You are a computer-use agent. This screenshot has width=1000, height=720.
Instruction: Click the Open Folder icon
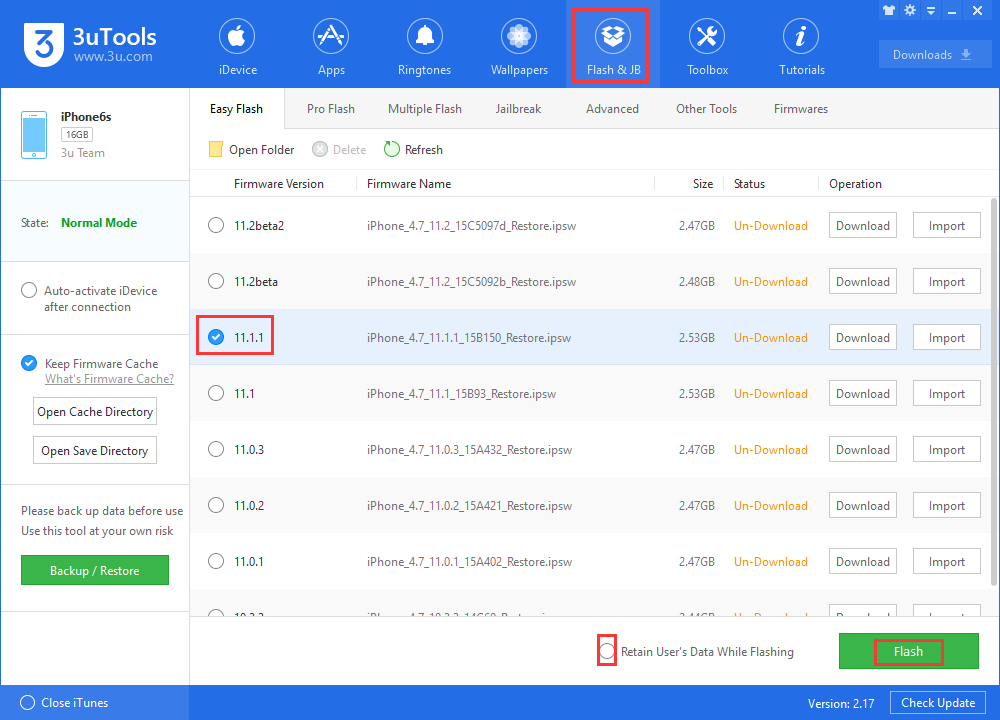(216, 149)
